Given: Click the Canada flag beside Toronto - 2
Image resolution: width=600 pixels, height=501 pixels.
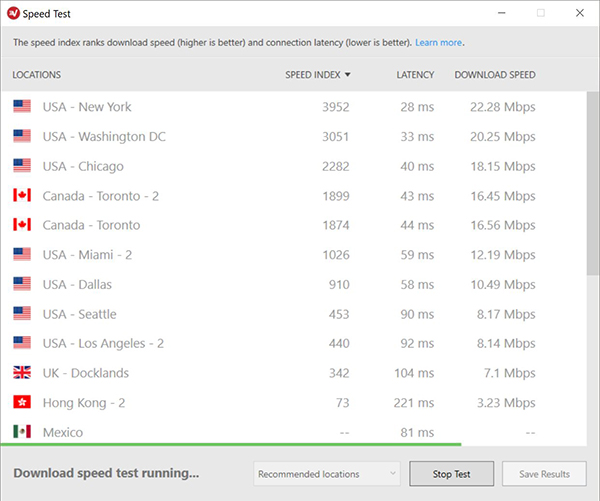Looking at the screenshot, I should tap(22, 196).
